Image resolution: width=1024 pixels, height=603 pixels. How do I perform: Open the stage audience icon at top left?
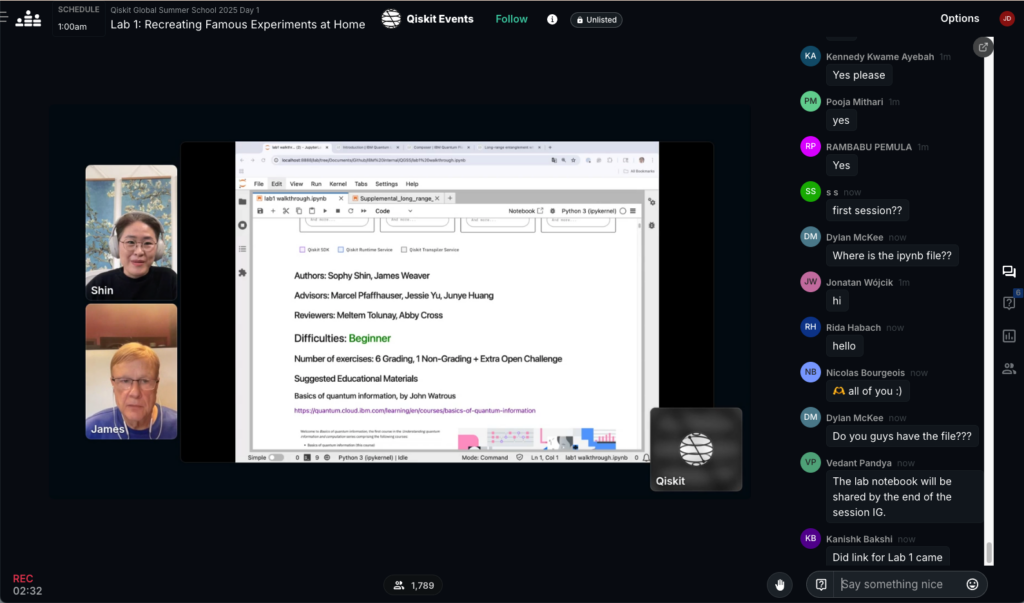pyautogui.click(x=28, y=19)
